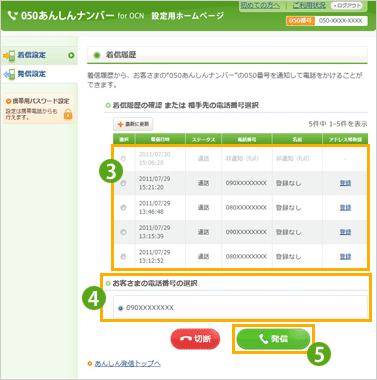The height and width of the screenshot is (380, 377).
Task: Select radio for 2011/07/30 15:06:28 call
Action: (x=123, y=159)
